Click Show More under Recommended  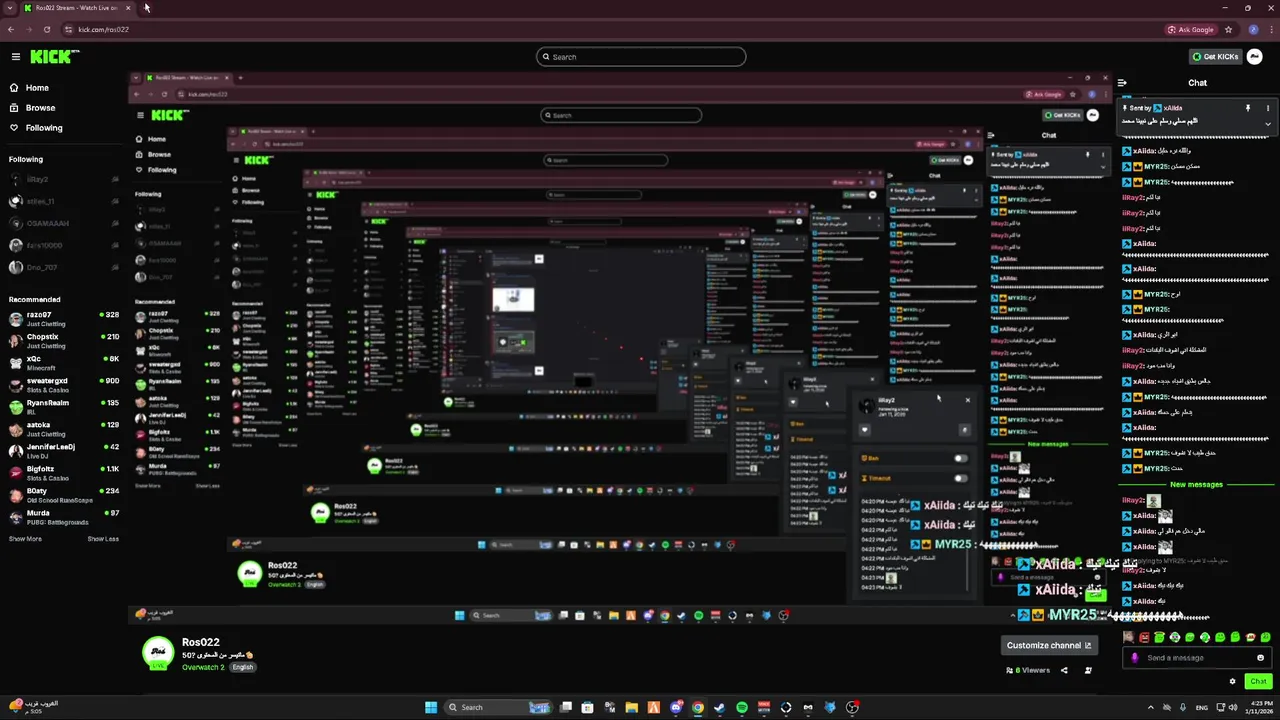pyautogui.click(x=26, y=539)
